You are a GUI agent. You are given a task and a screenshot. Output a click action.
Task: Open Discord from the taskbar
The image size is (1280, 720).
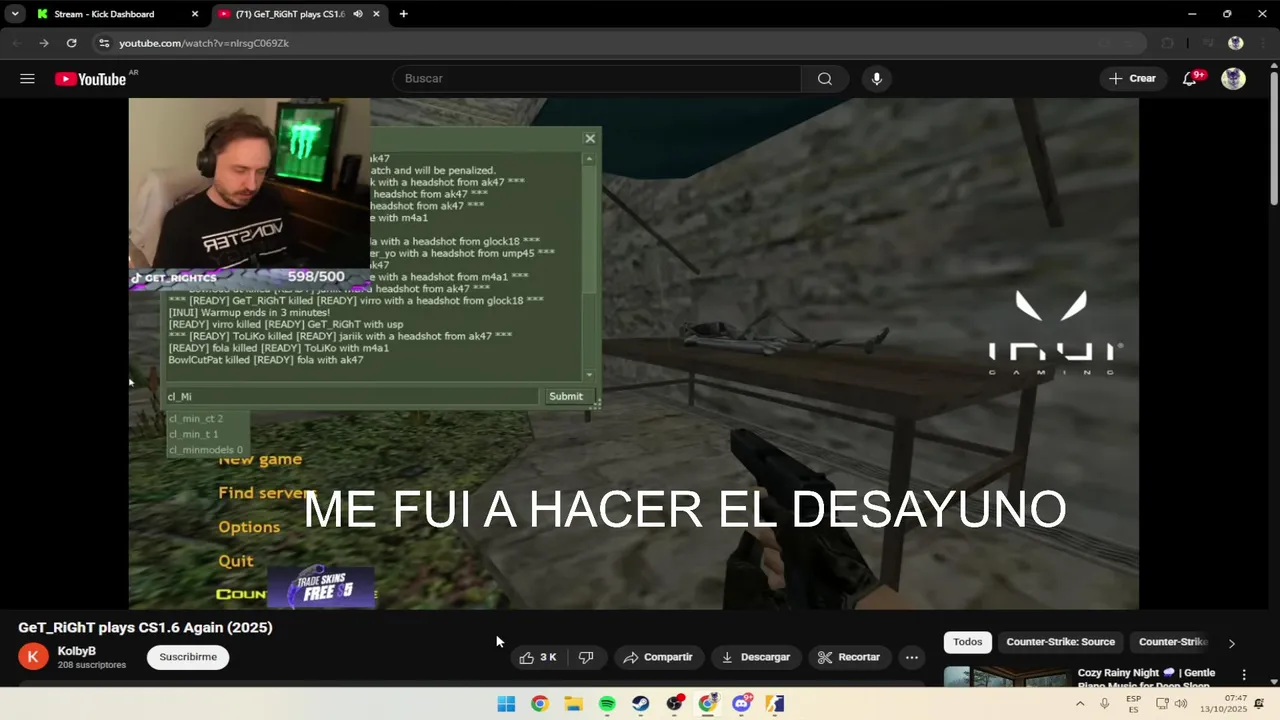[x=742, y=704]
